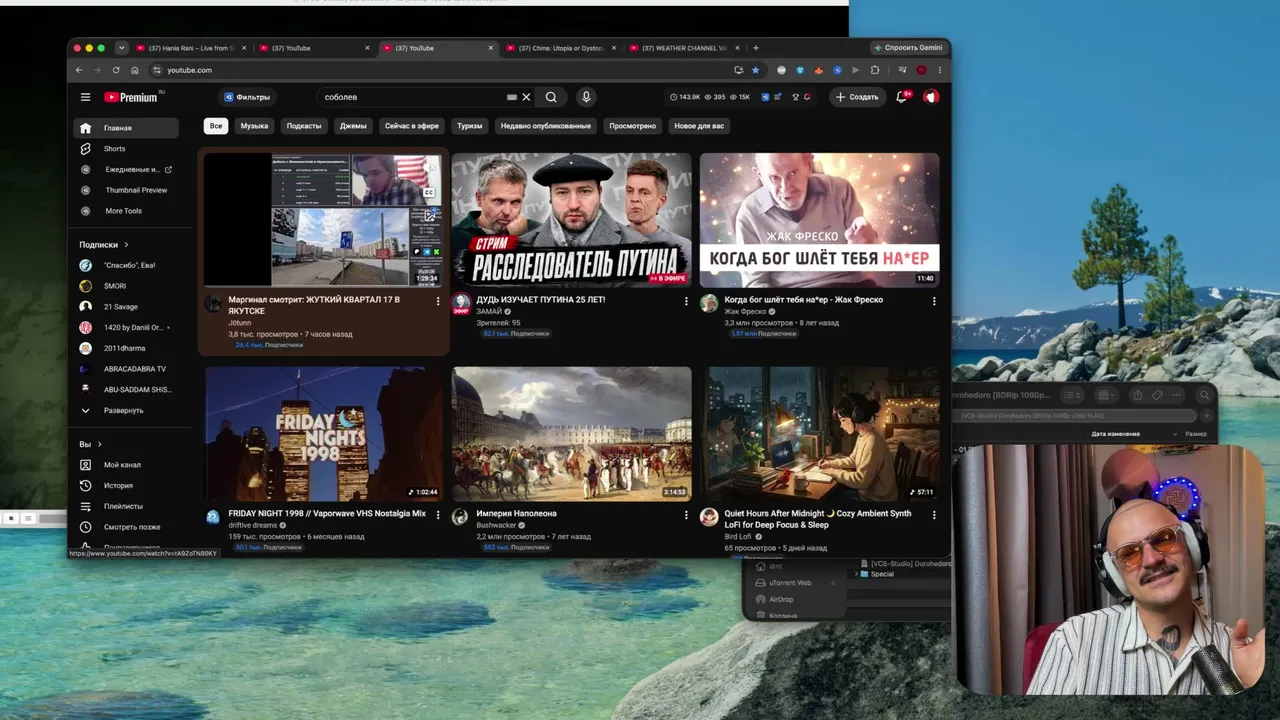This screenshot has width=1280, height=720.
Task: Select the Новое для вас chip
Action: 700,126
